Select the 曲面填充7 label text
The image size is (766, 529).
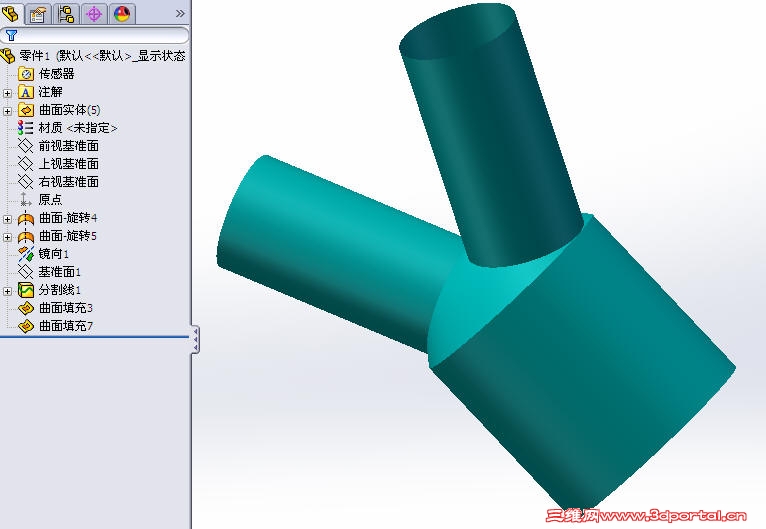[x=66, y=326]
